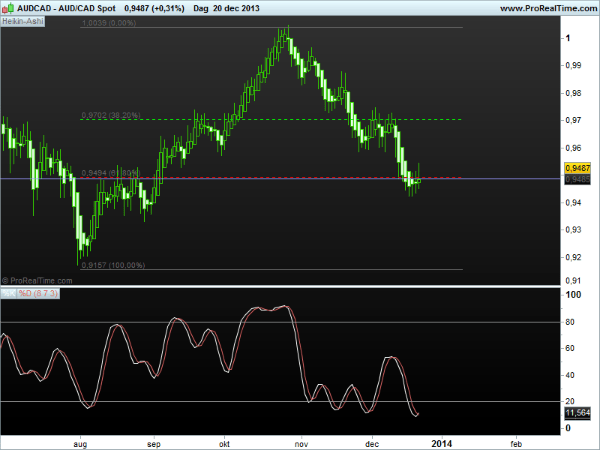
Task: Click the 0,93 price axis label
Action: tap(573, 230)
